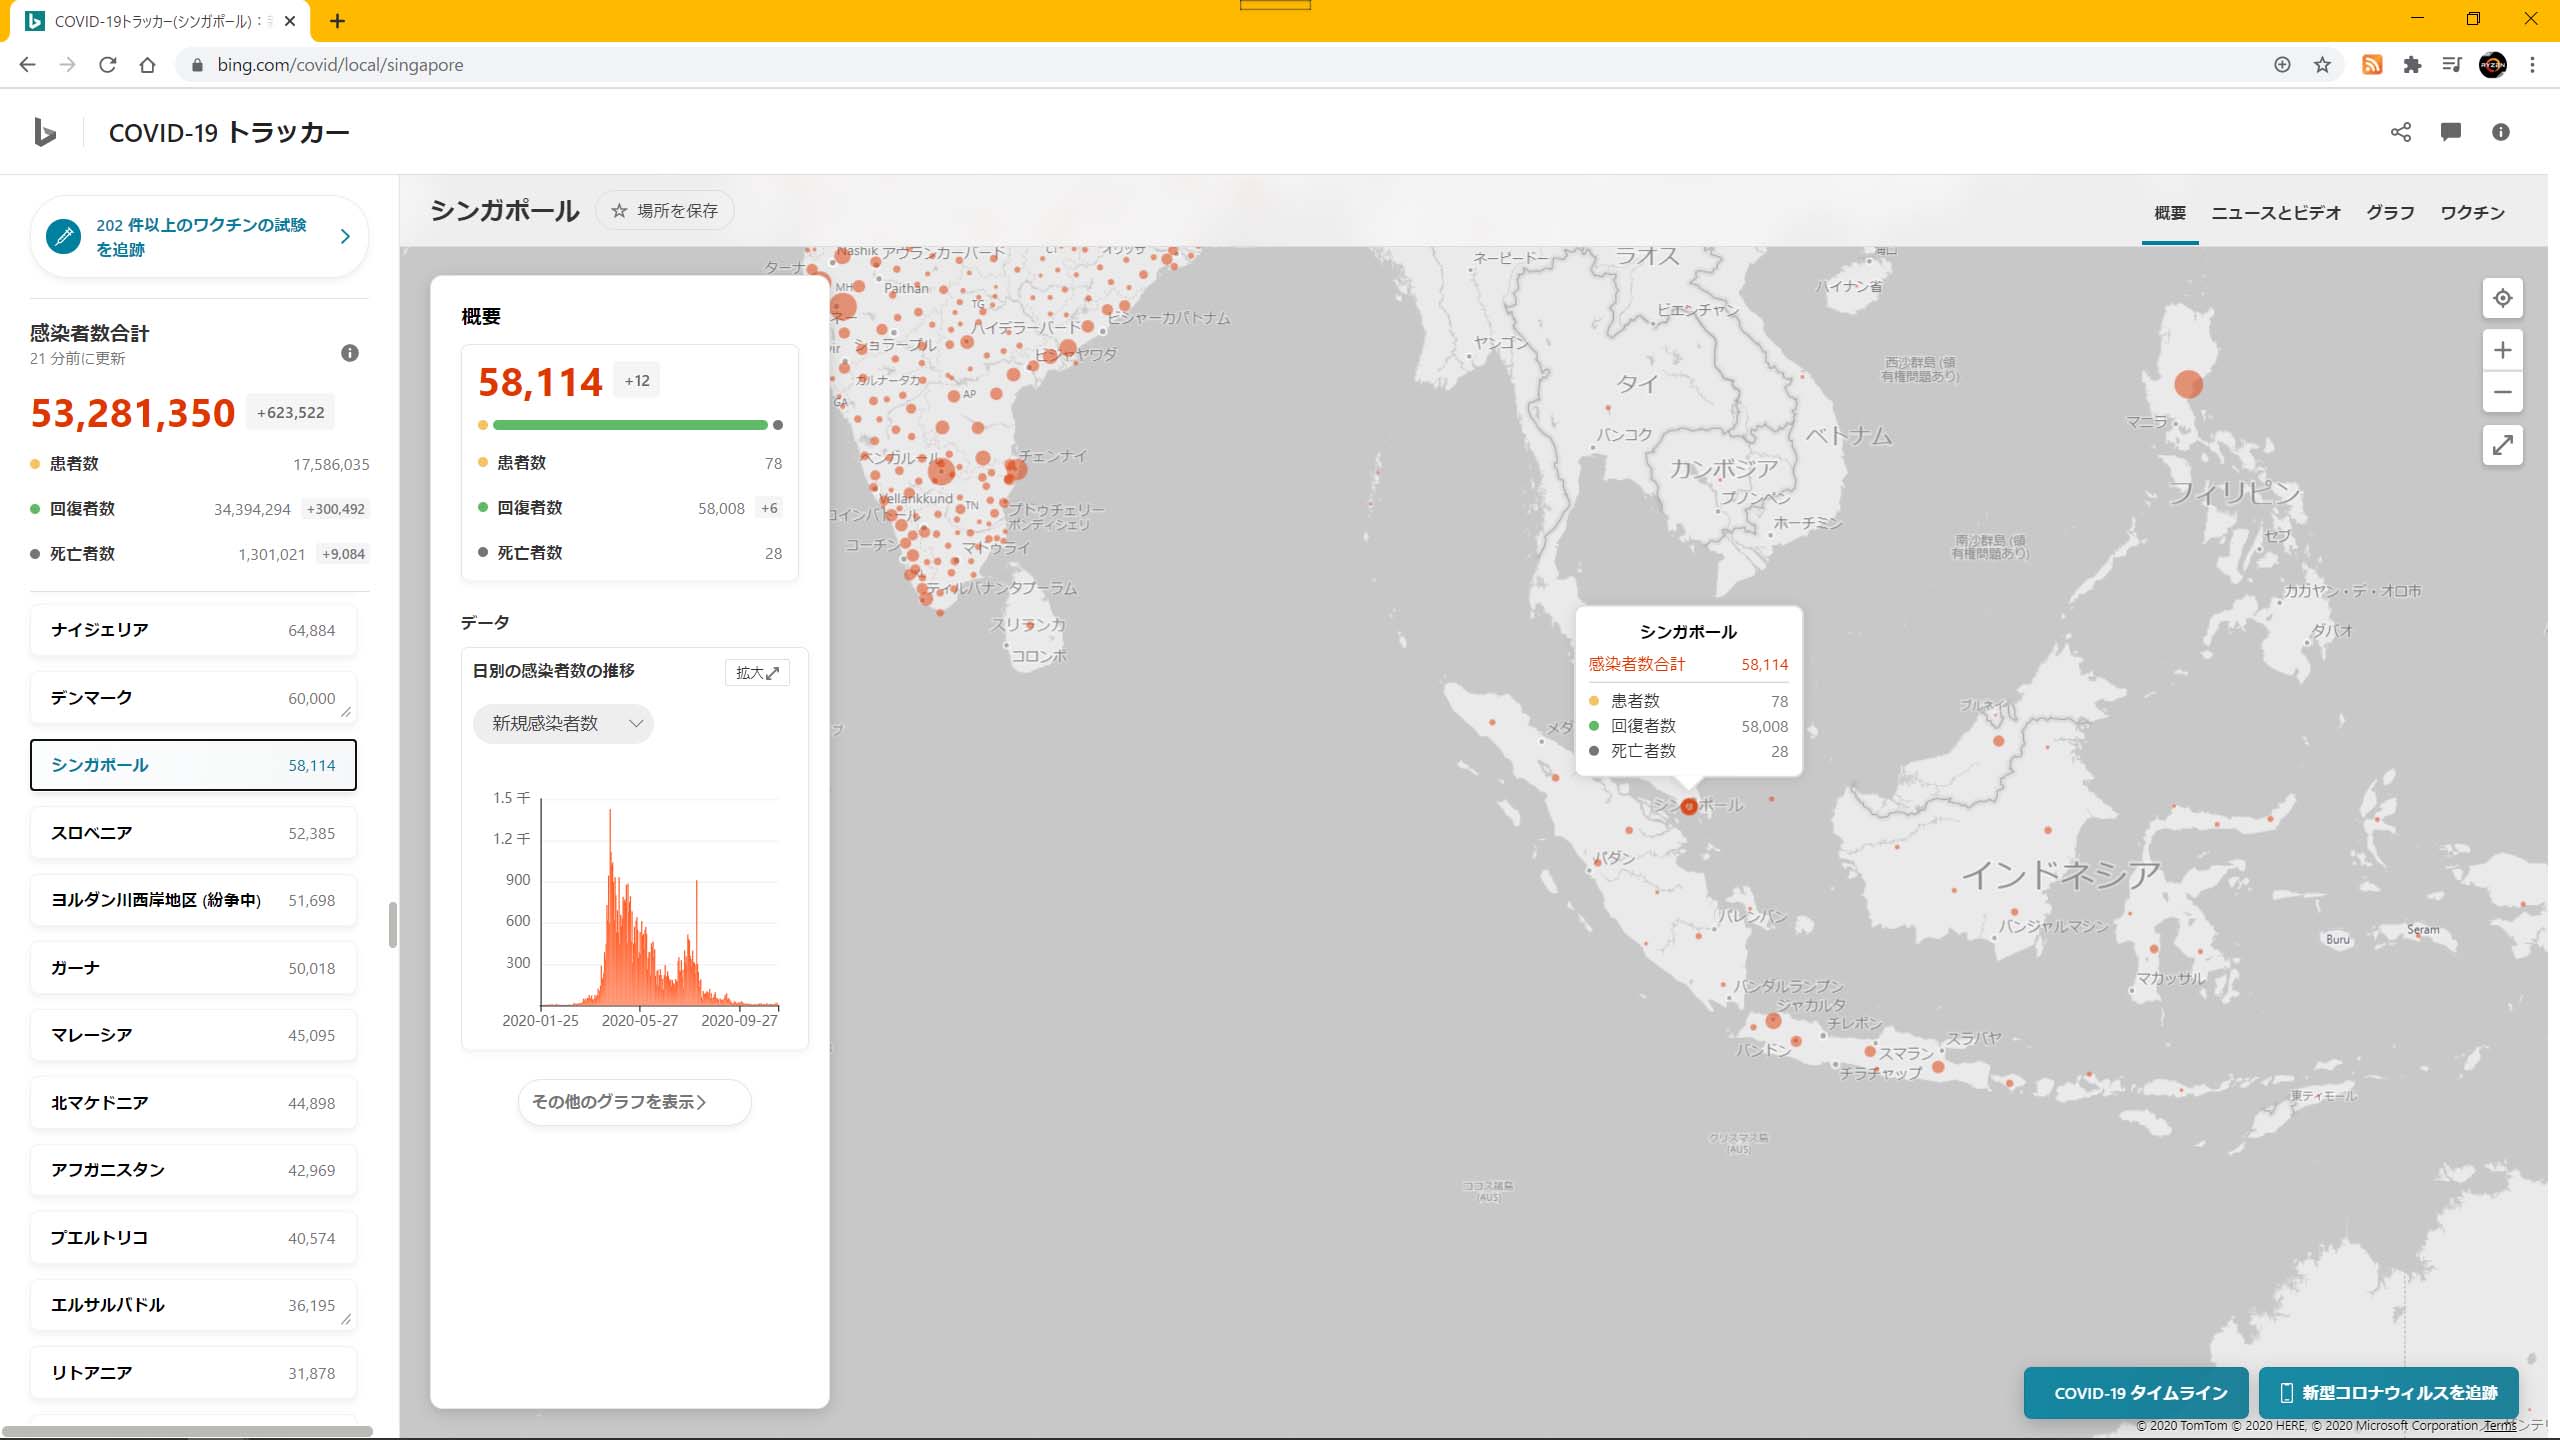Click the locate-me icon on the map

[x=2503, y=298]
